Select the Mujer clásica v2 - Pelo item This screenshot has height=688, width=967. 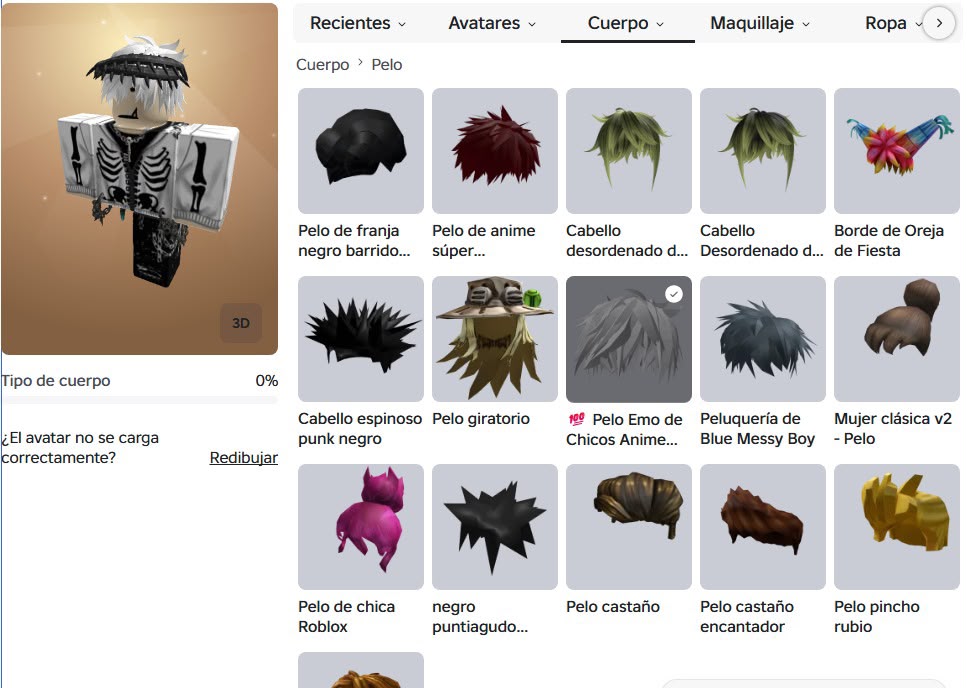(897, 339)
